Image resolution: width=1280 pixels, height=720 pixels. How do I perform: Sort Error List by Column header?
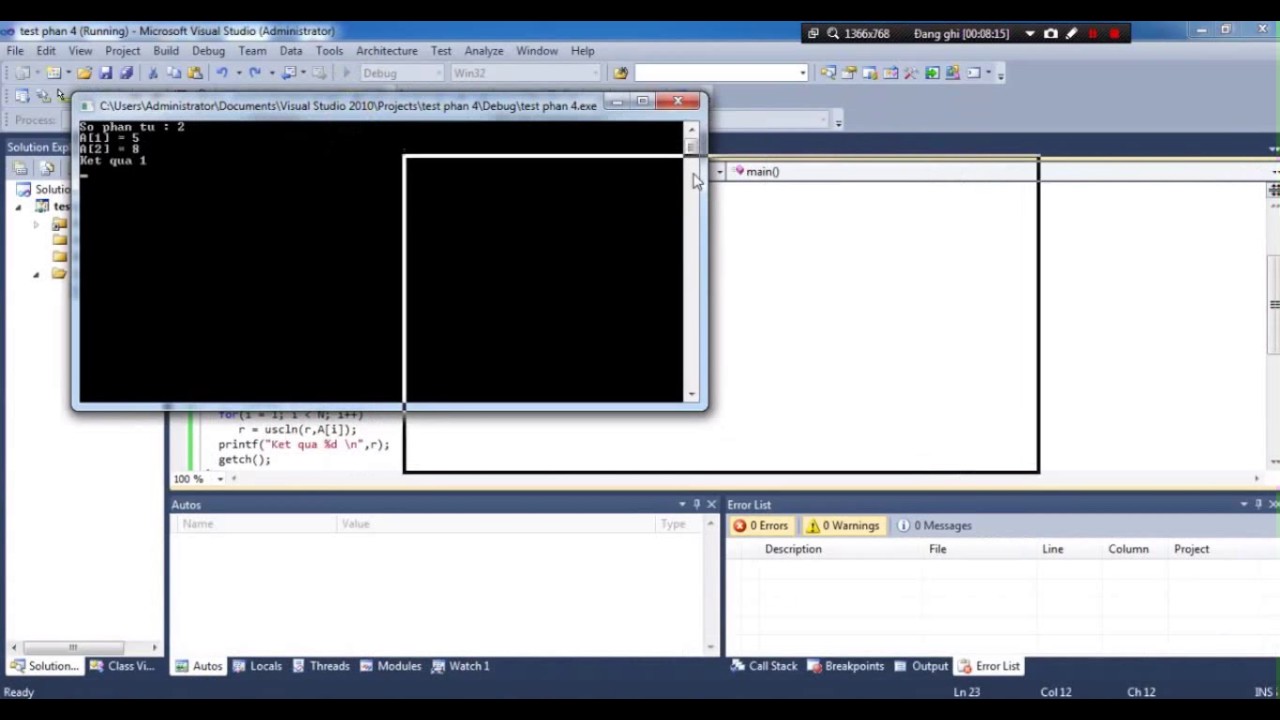pyautogui.click(x=1128, y=549)
